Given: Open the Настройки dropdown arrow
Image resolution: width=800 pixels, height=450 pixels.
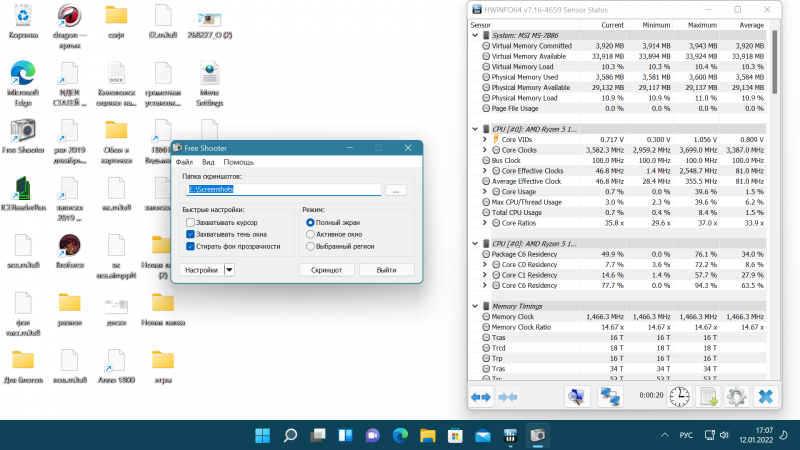Looking at the screenshot, I should coord(229,270).
